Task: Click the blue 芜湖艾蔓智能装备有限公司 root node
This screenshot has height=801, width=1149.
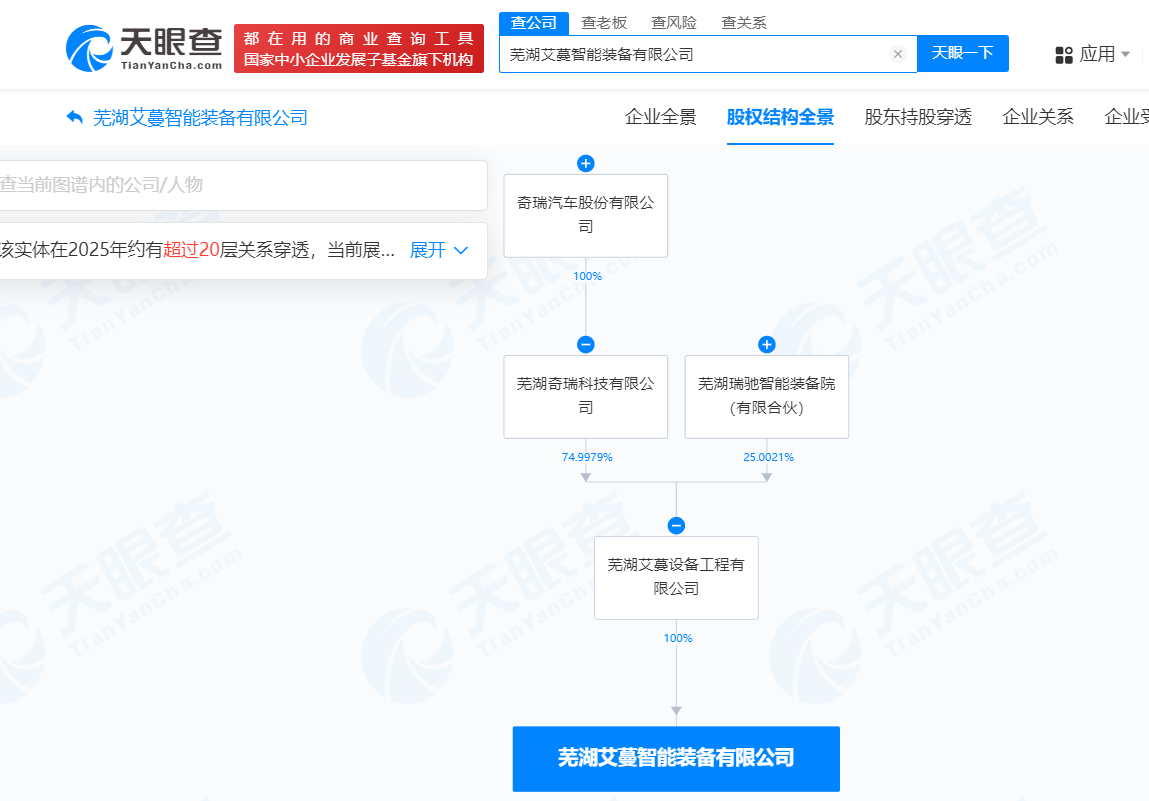Action: (x=676, y=758)
